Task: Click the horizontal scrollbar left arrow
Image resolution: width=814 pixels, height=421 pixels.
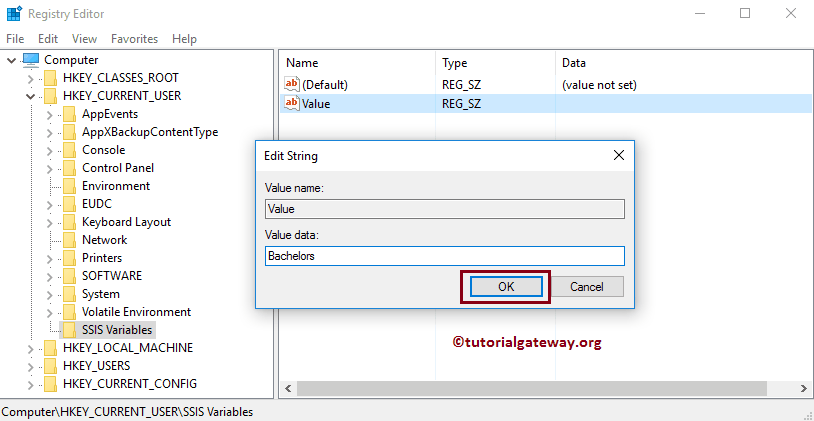Action: (x=288, y=388)
